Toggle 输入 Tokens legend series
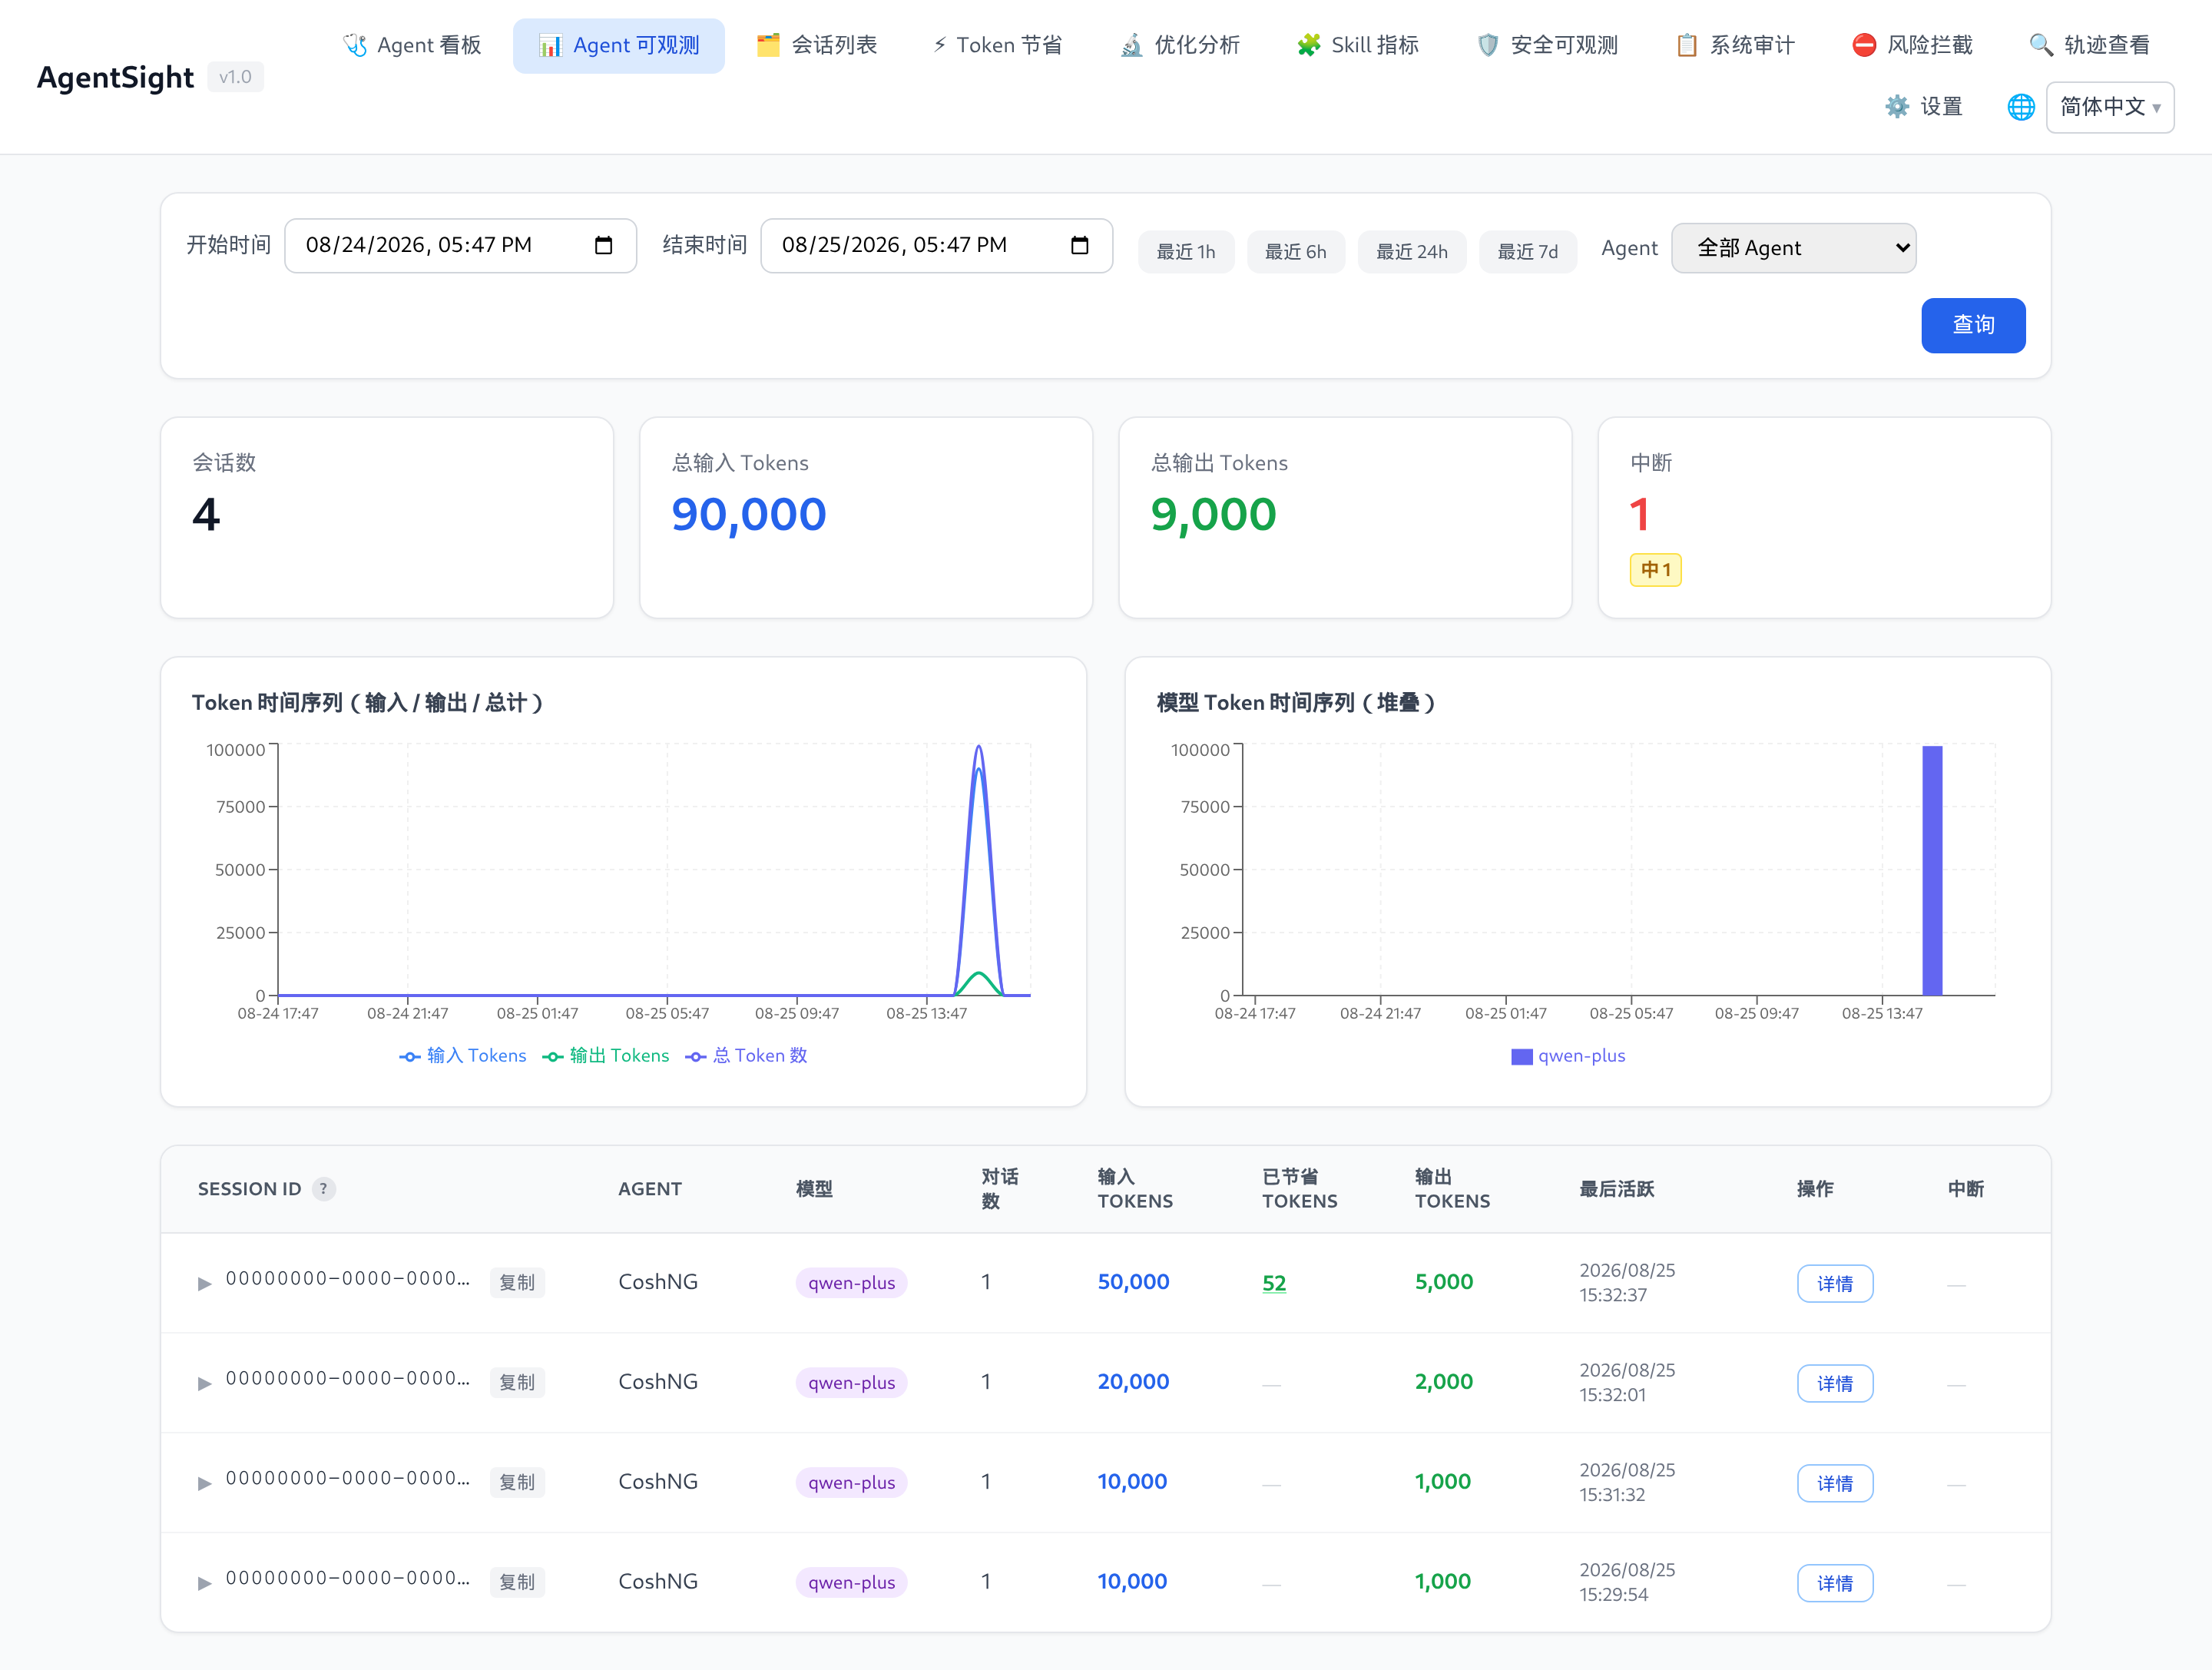 [x=463, y=1056]
